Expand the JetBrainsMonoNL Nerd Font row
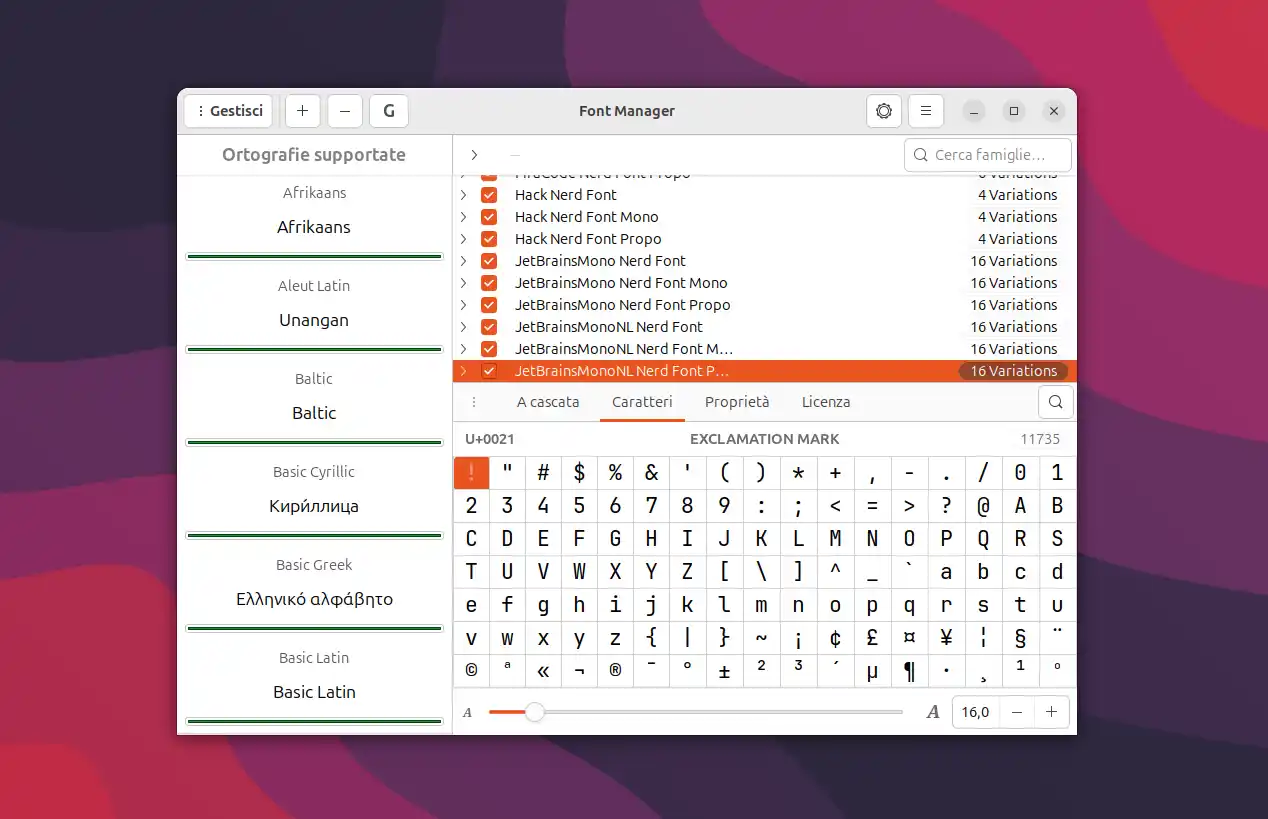 pos(463,327)
